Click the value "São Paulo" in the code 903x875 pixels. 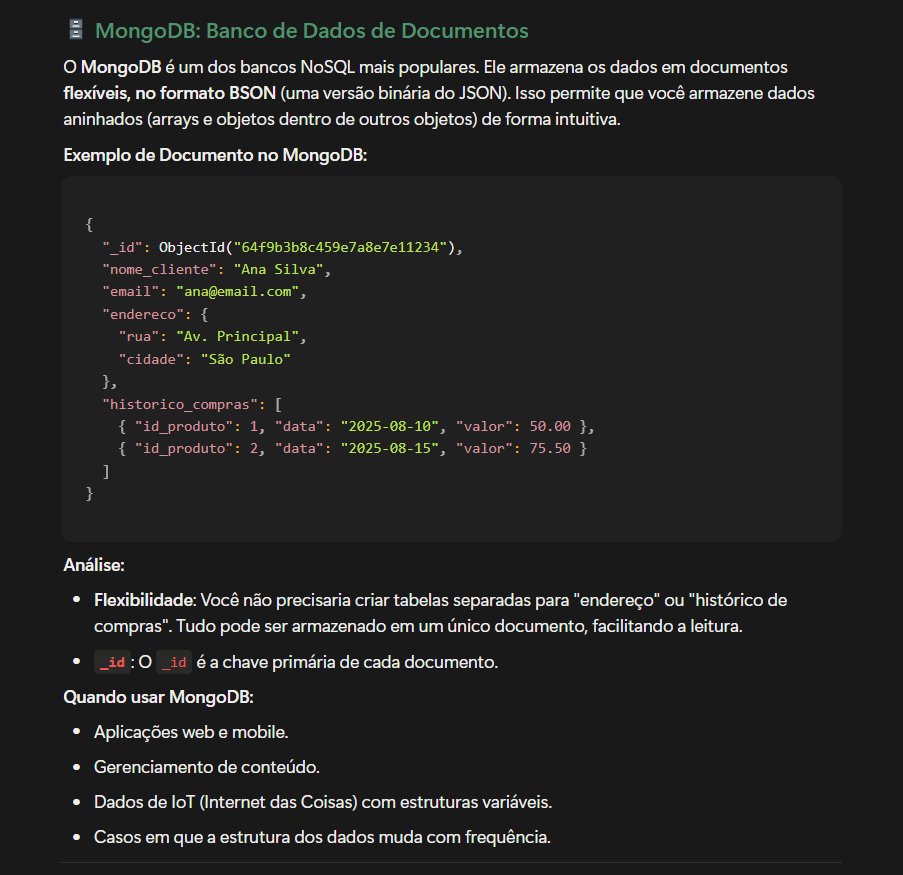pyautogui.click(x=245, y=359)
